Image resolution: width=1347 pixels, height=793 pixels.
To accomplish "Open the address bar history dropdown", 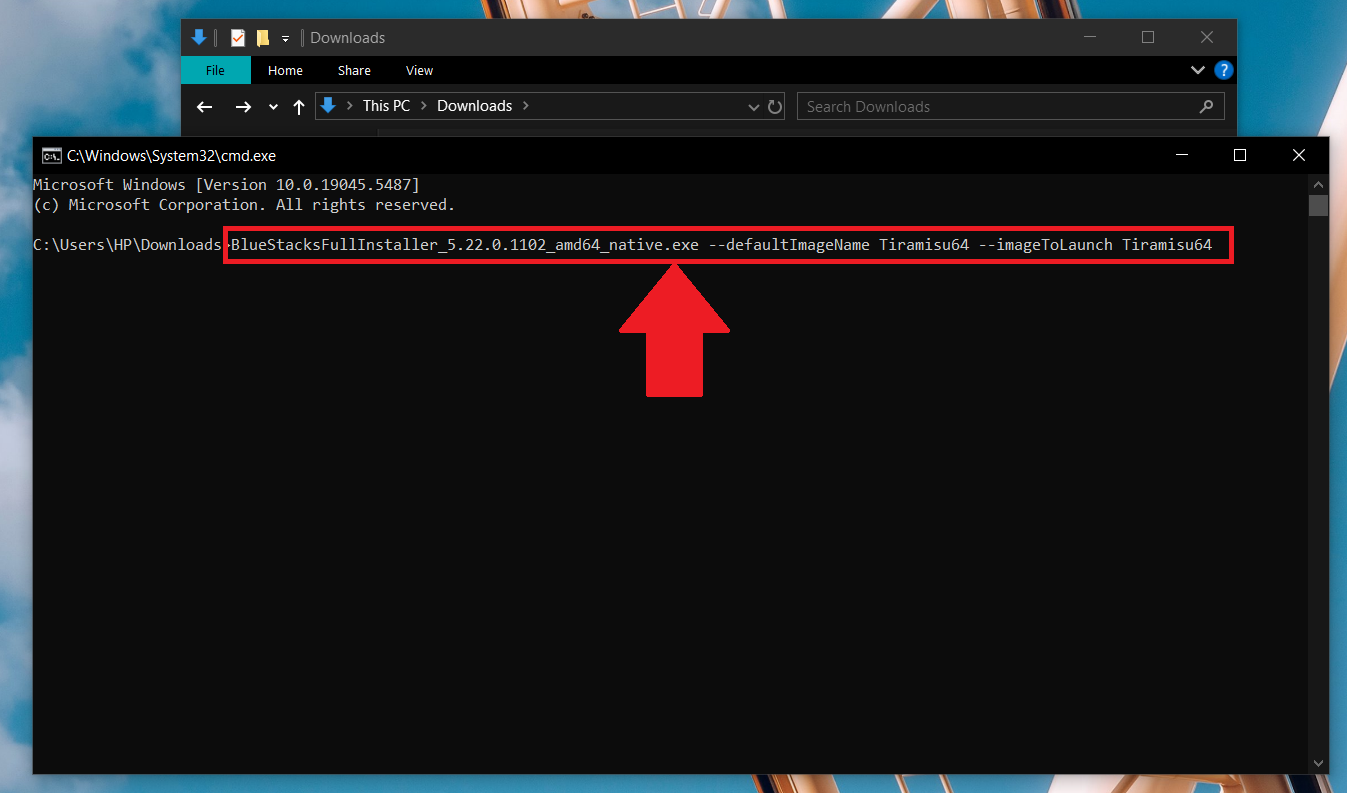I will click(754, 107).
